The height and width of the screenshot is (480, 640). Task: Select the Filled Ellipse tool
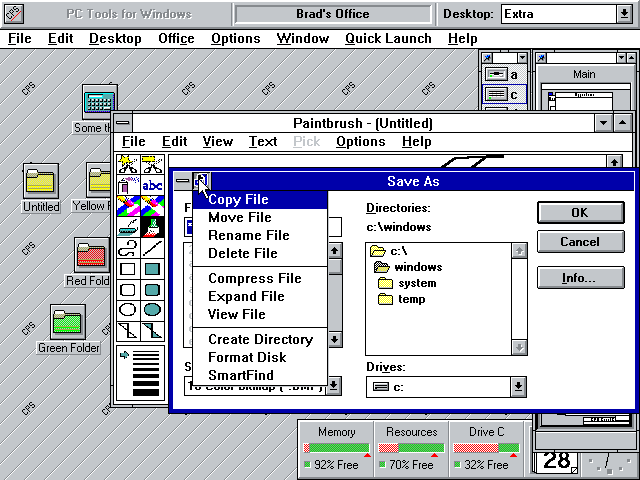153,310
